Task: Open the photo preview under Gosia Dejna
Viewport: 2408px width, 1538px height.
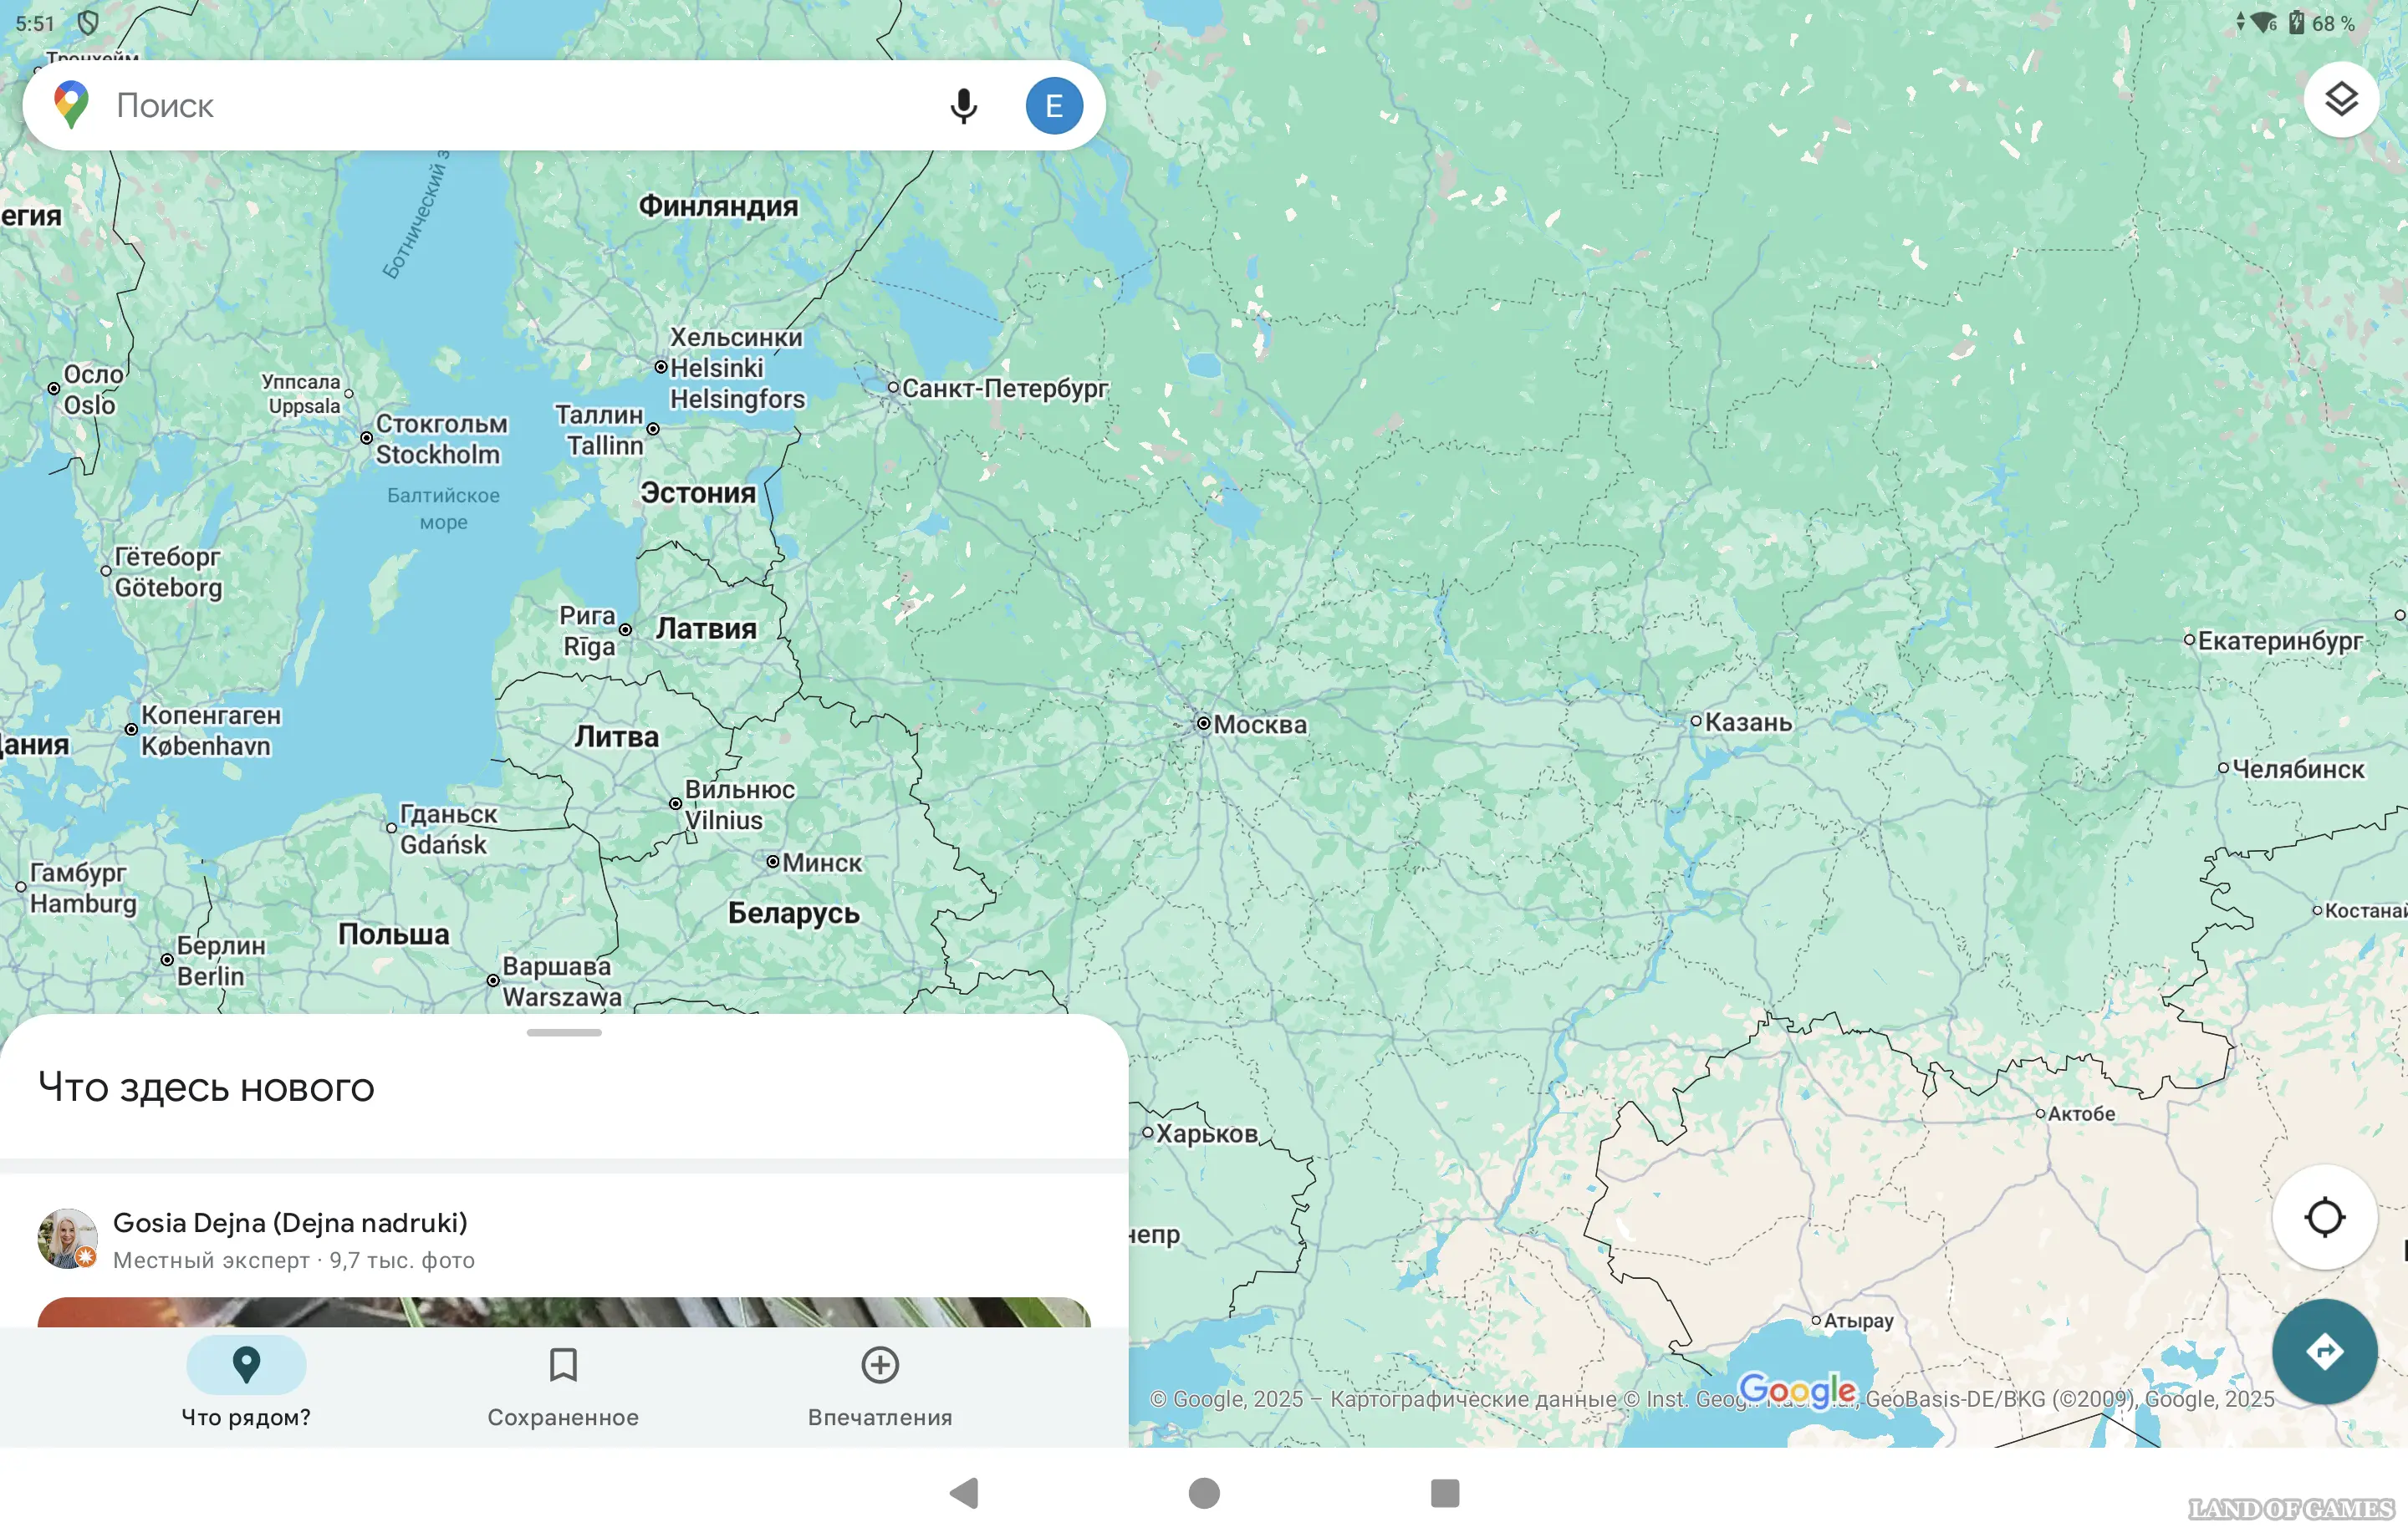Action: click(563, 1312)
